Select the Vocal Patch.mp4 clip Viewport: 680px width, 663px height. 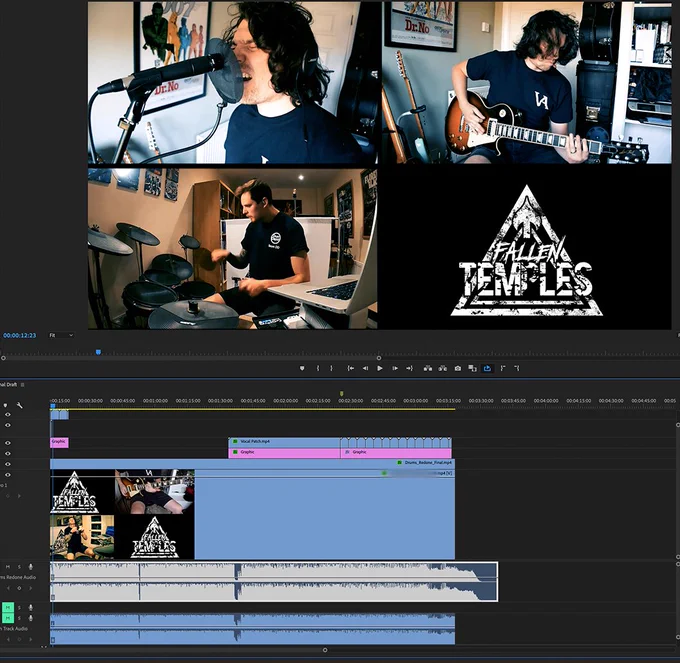pos(284,441)
